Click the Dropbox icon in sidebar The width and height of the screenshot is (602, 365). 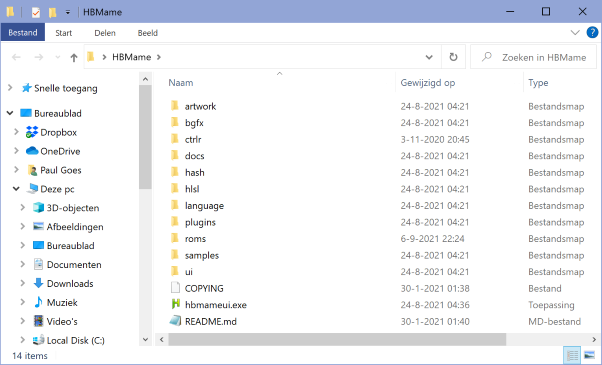(x=32, y=132)
